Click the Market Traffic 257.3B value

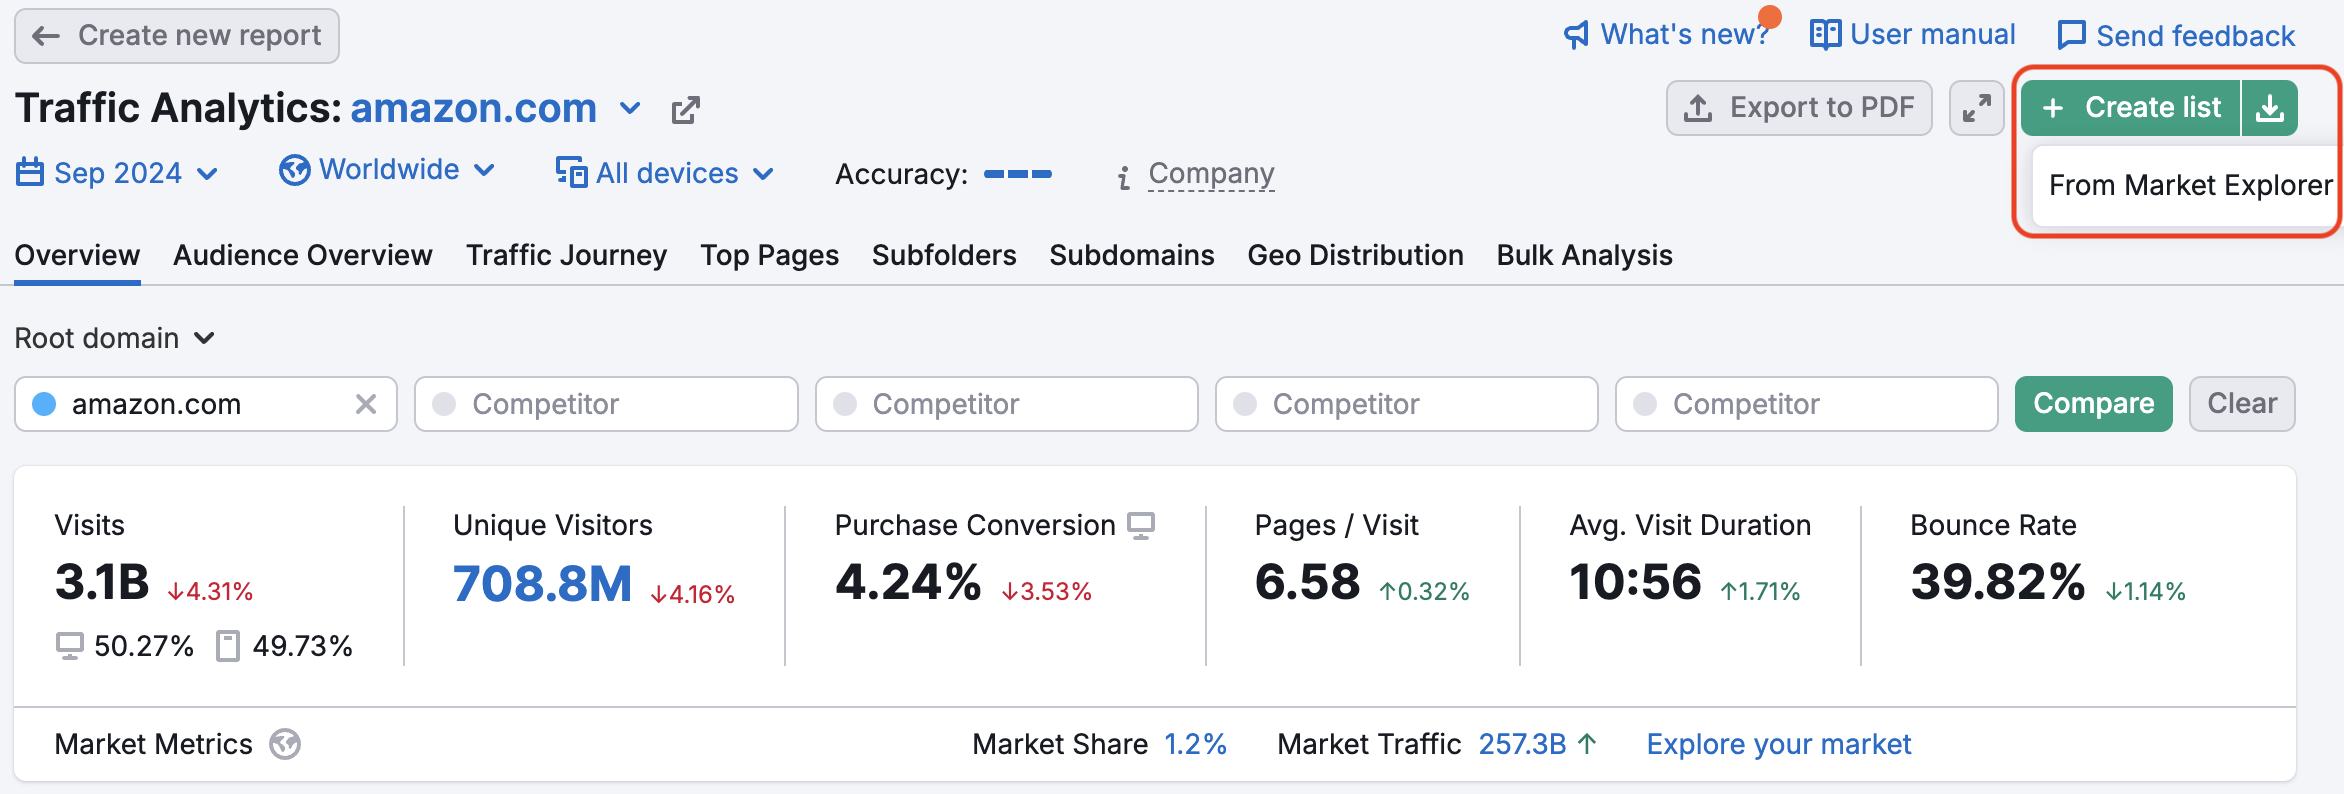1522,744
